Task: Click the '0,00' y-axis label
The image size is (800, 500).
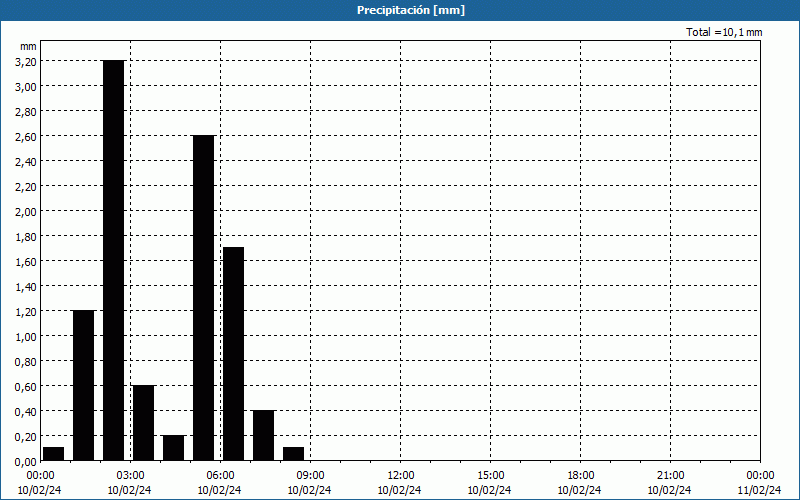Action: (x=26, y=461)
